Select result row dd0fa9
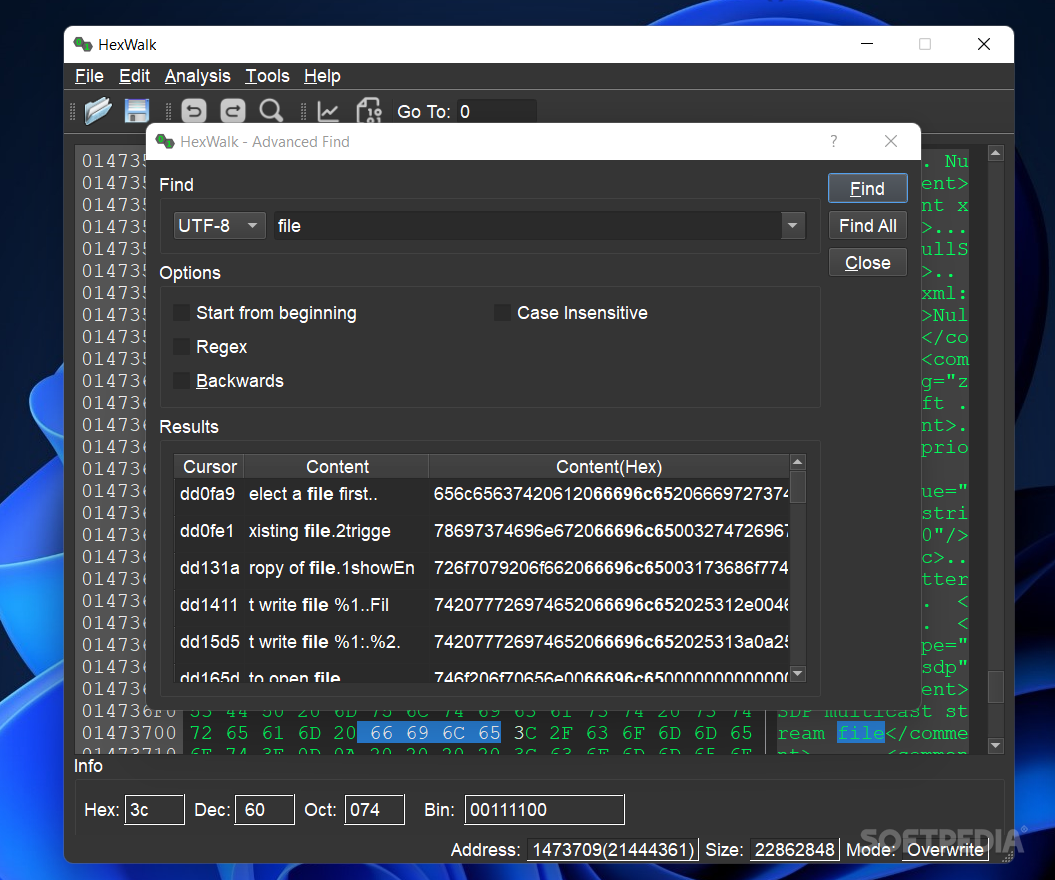Image resolution: width=1055 pixels, height=880 pixels. [482, 494]
